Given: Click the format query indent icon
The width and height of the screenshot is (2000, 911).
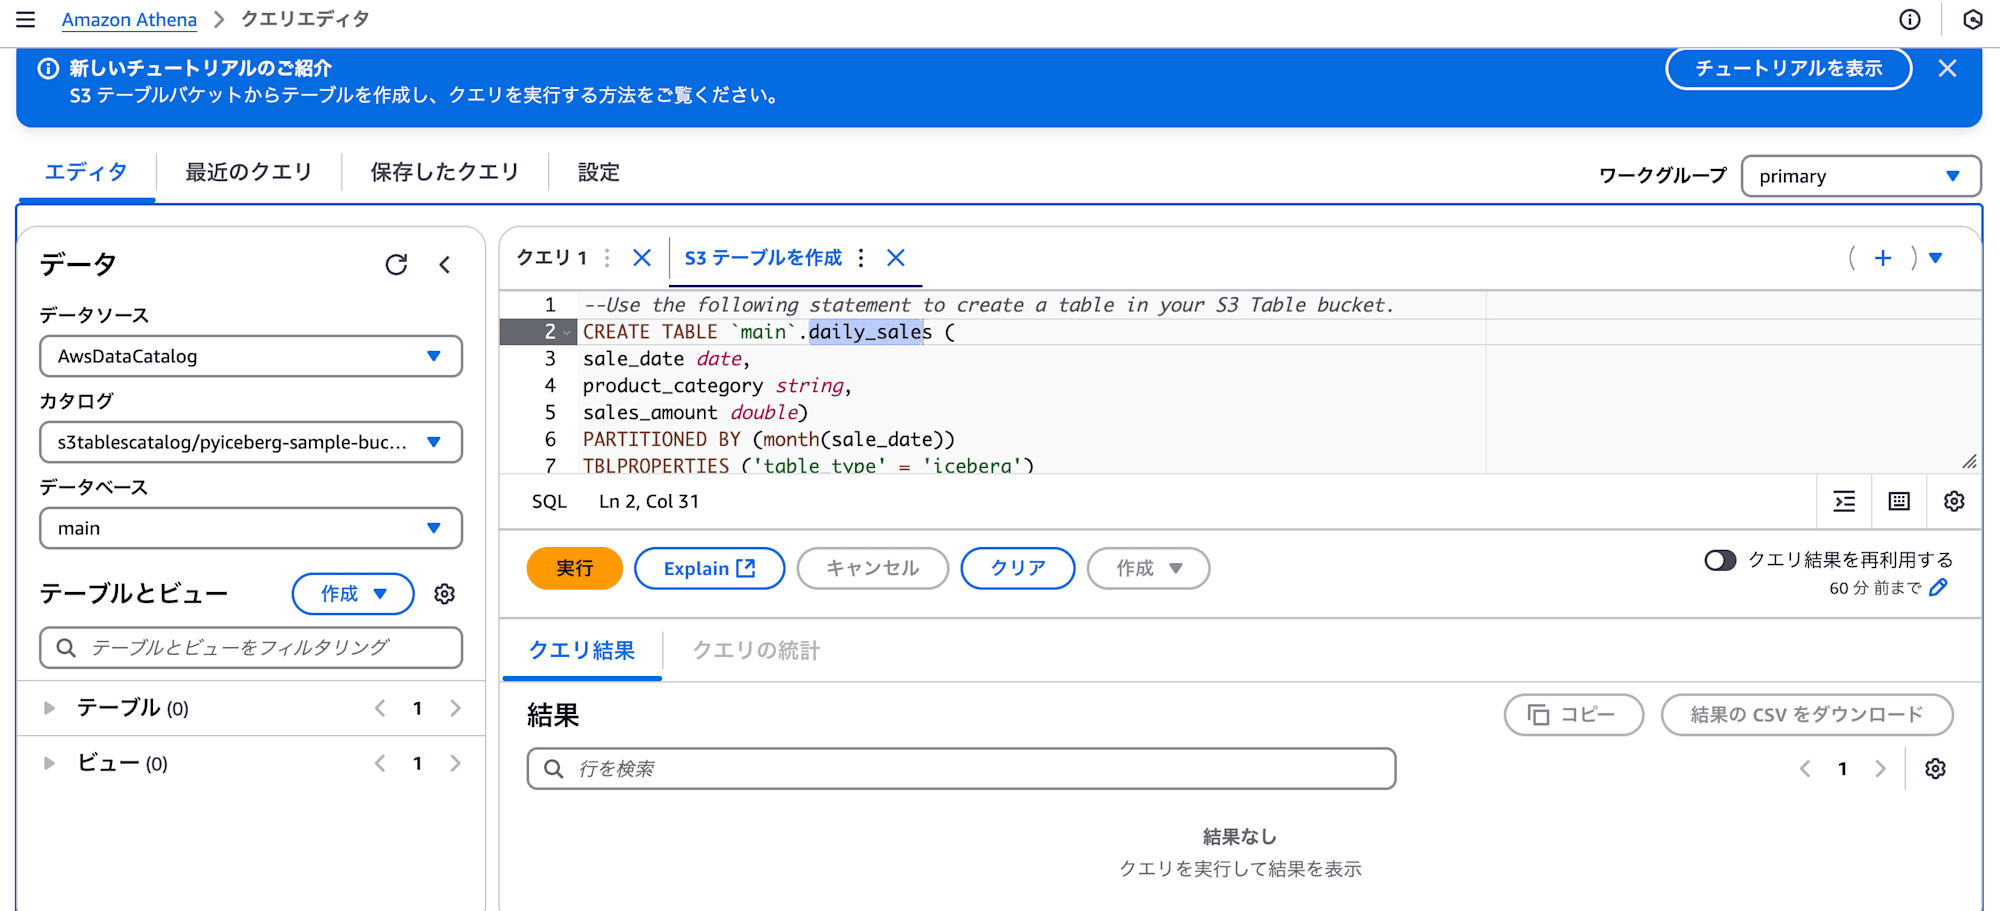Looking at the screenshot, I should click(1845, 501).
